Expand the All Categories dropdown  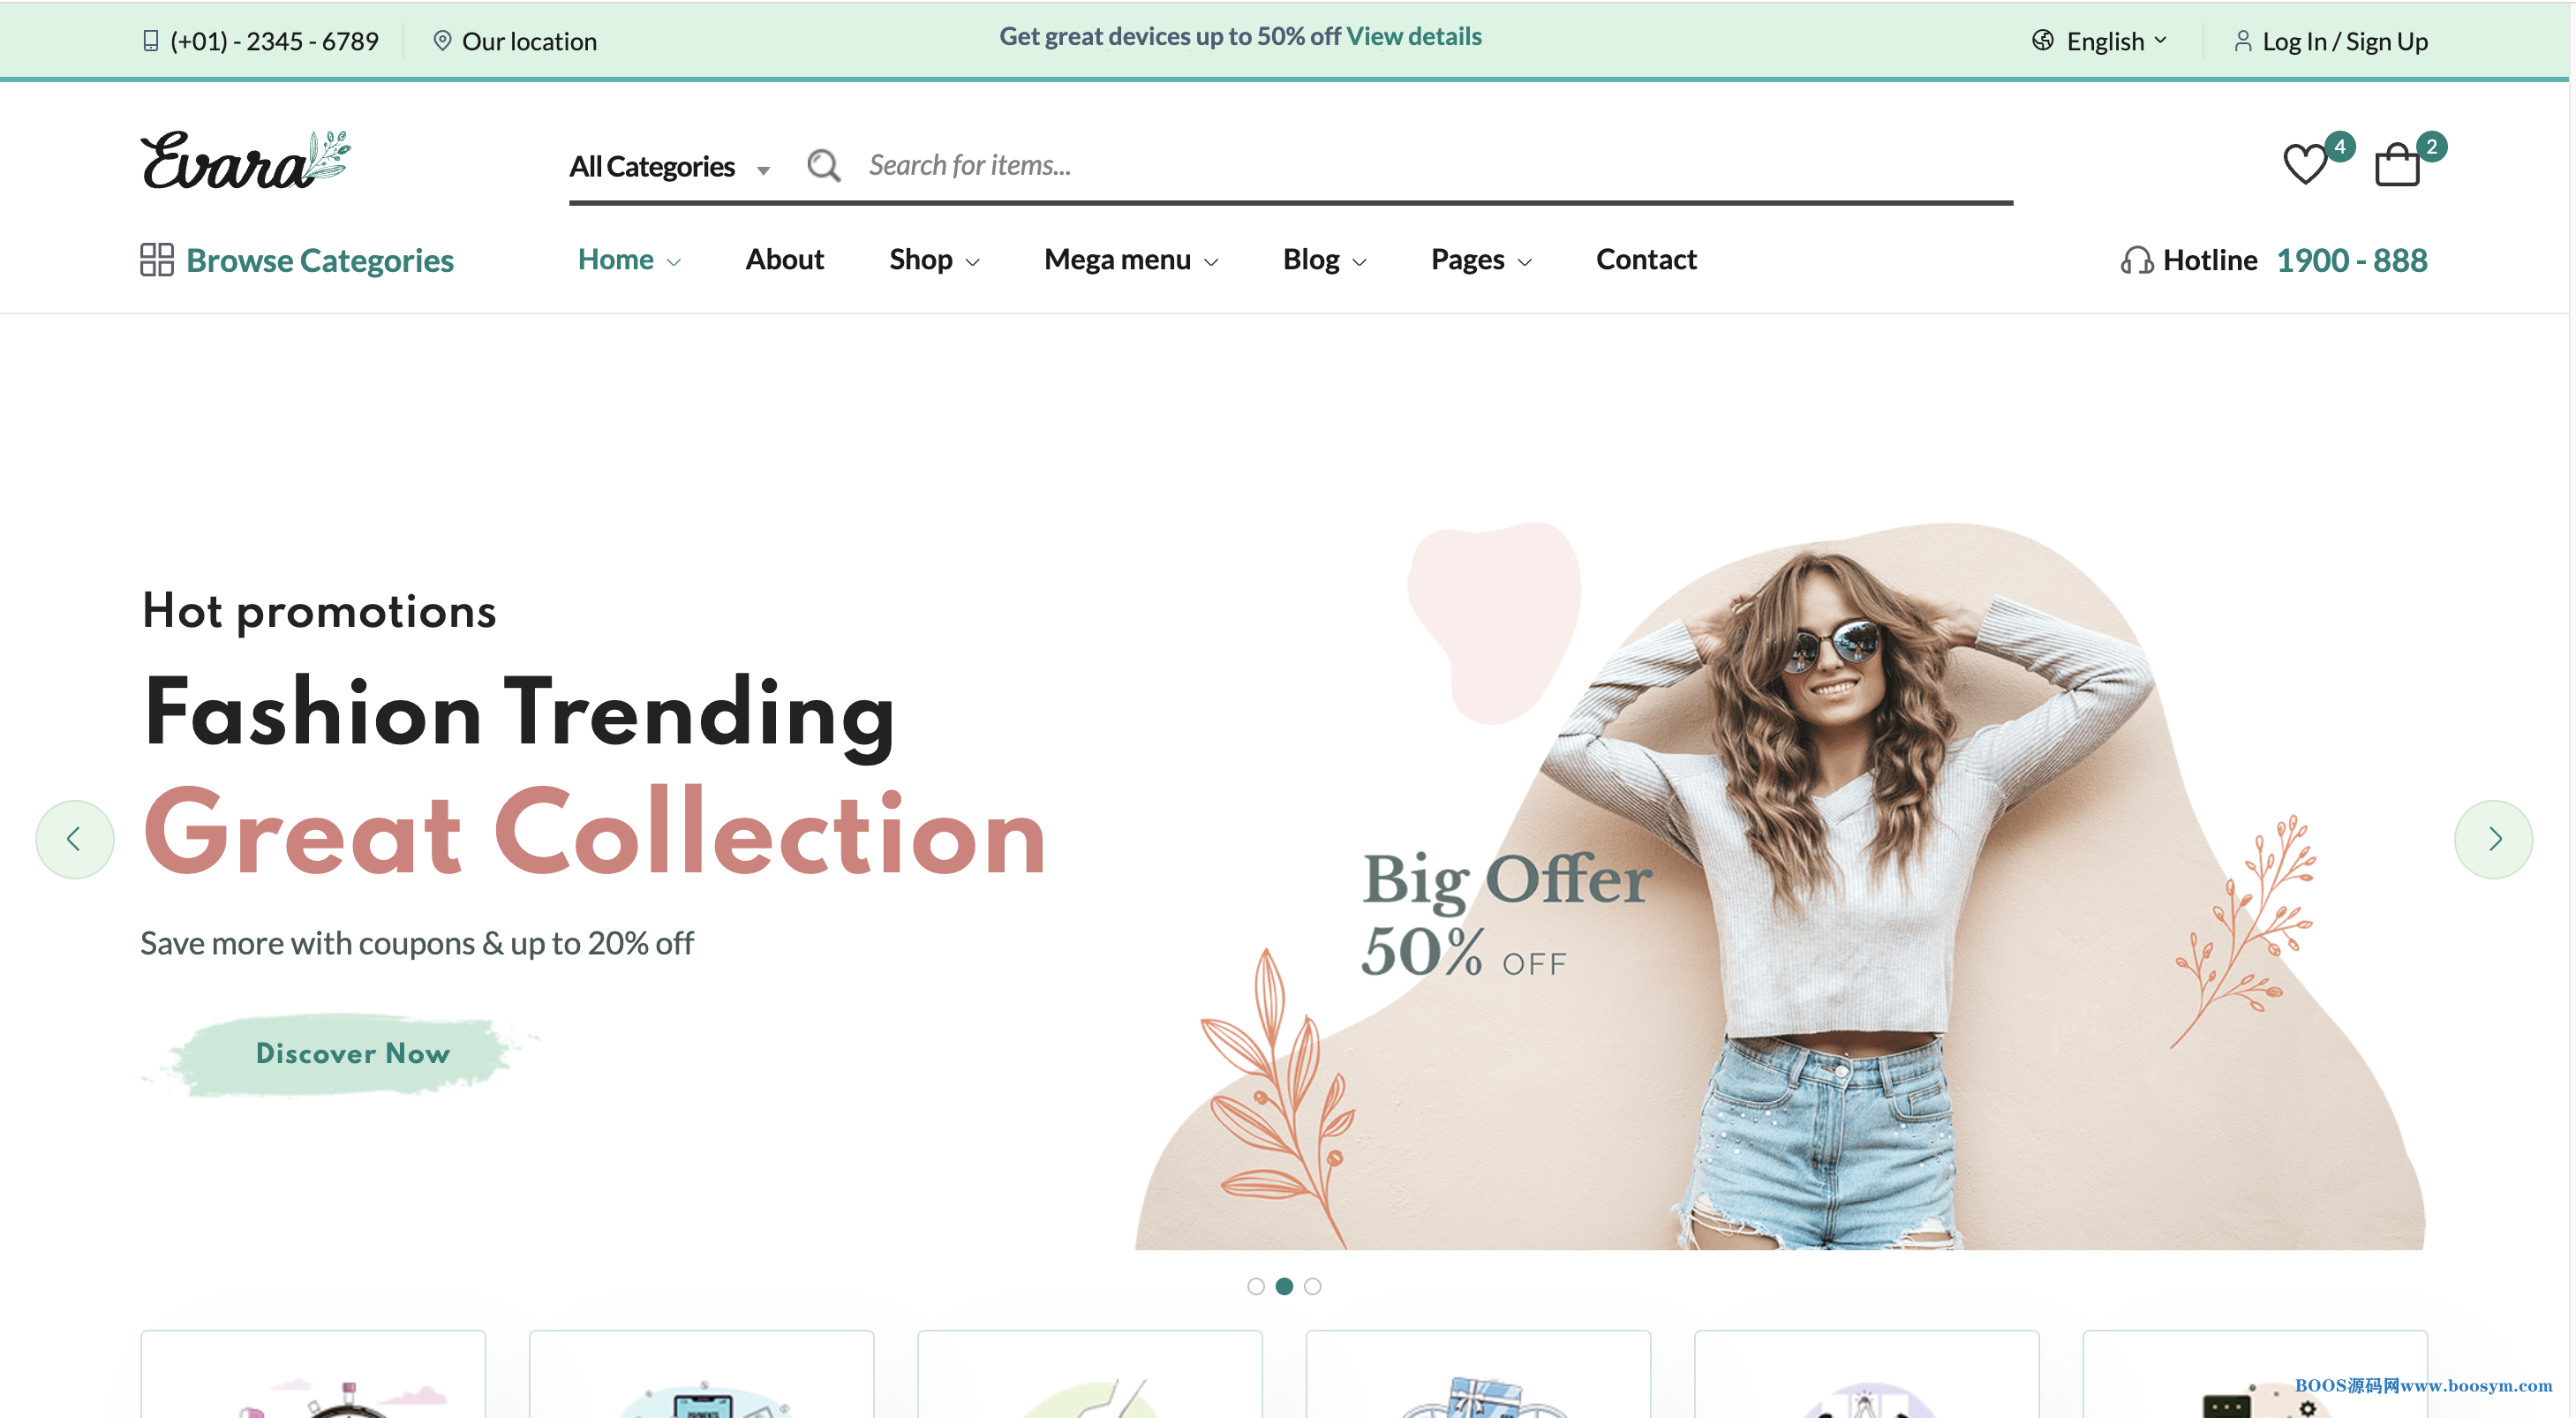(x=672, y=164)
